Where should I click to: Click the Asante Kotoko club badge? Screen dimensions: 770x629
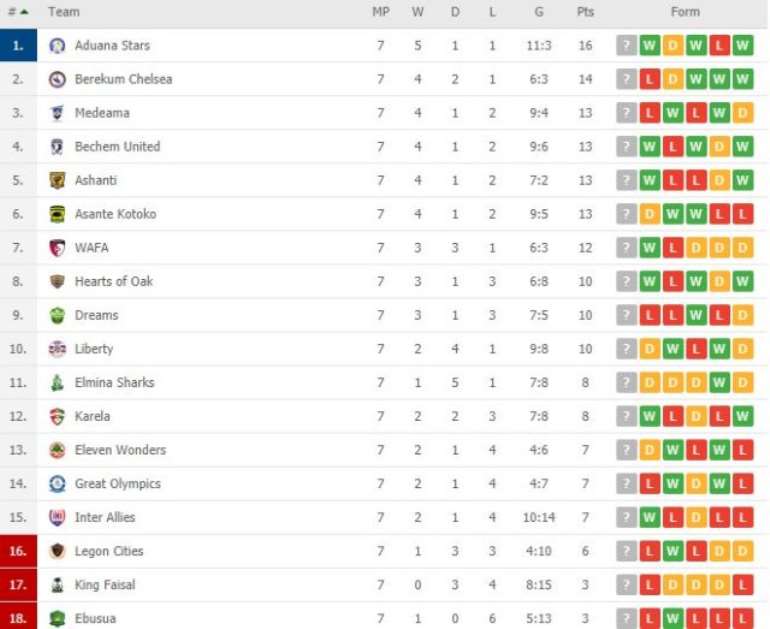pos(57,214)
